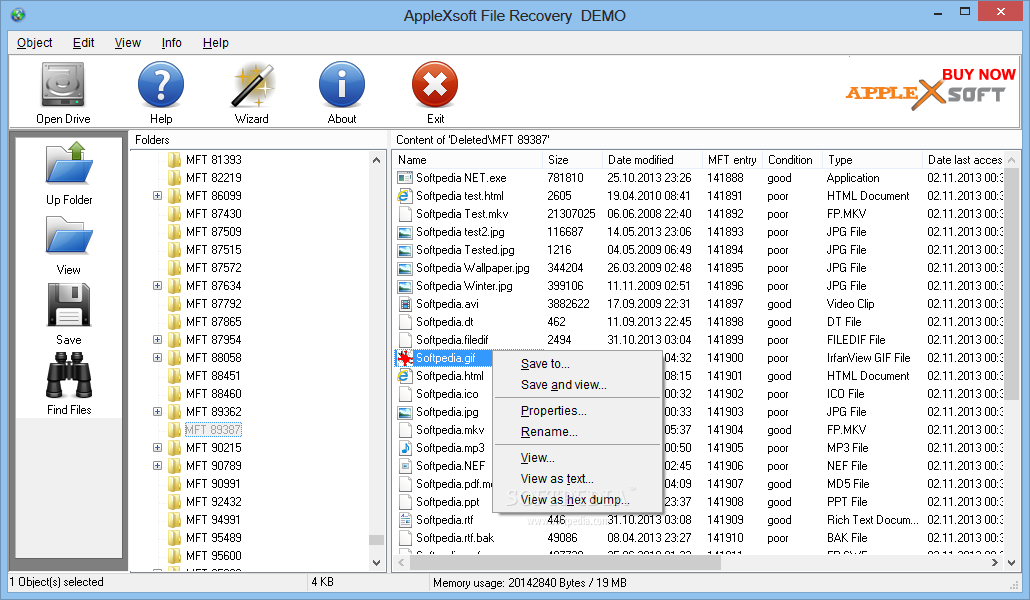Click the Softpedia.jpg image icon
Screen dimensions: 1030x600
(x=405, y=412)
